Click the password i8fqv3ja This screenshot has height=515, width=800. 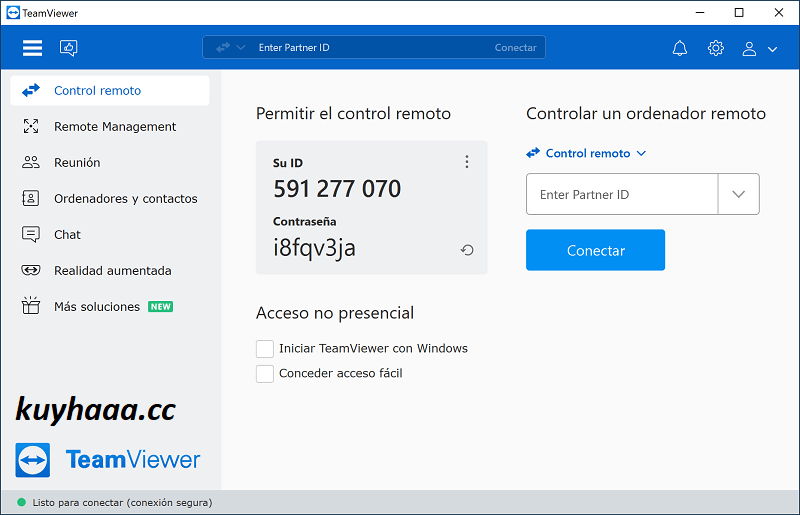(x=314, y=248)
